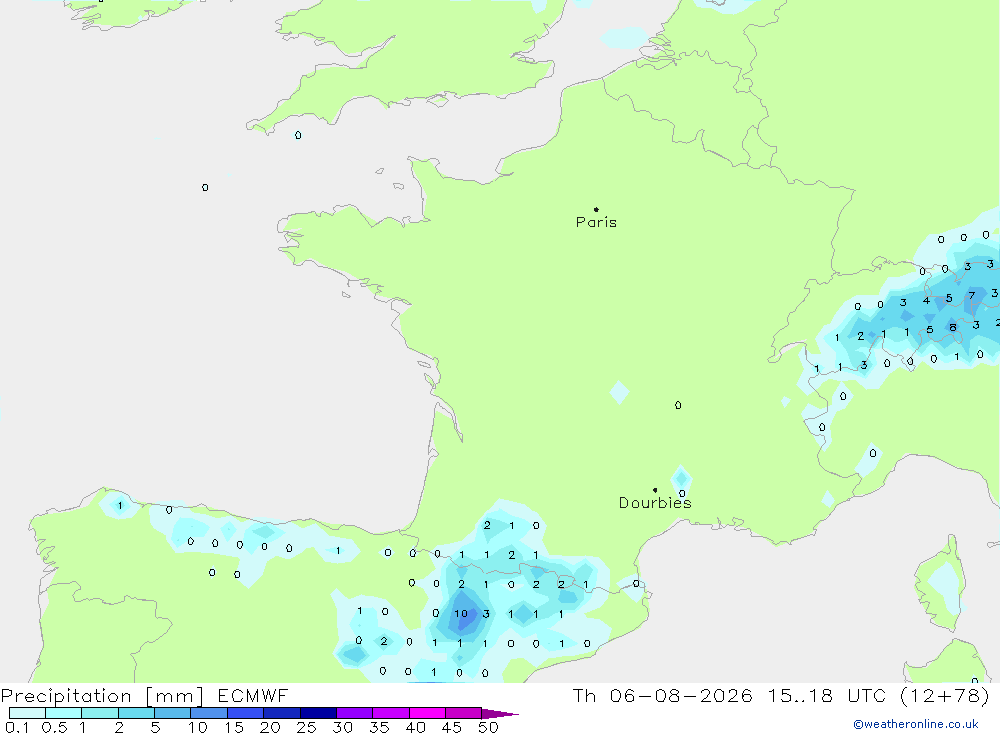Screen dimensions: 1000x733
Task: Click the 0.1 legend scale label
Action: click(17, 727)
